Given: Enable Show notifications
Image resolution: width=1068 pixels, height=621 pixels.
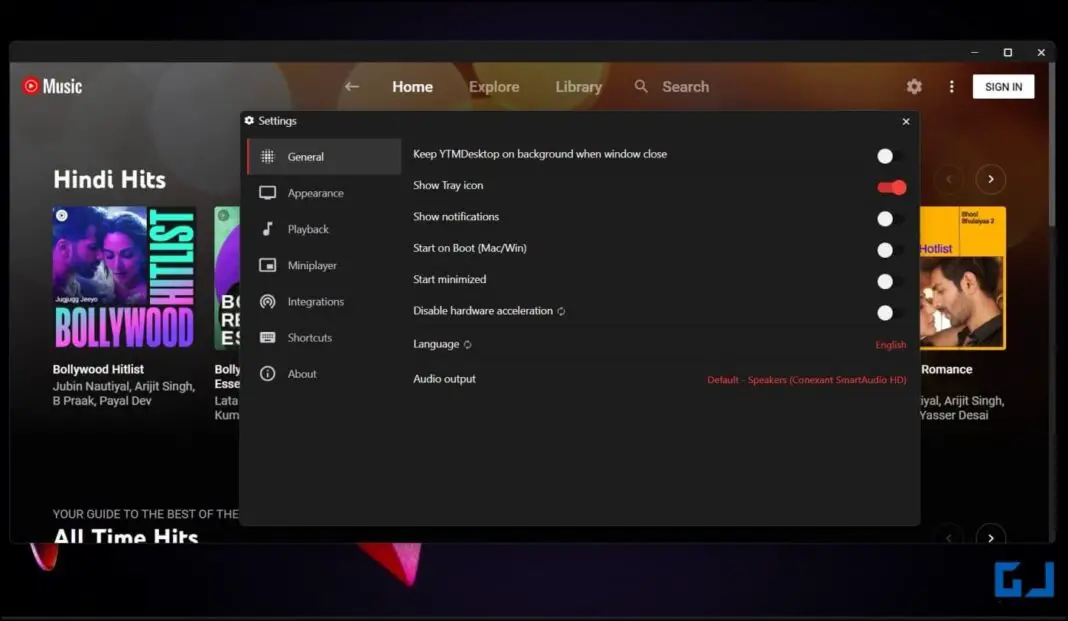Looking at the screenshot, I should point(885,218).
